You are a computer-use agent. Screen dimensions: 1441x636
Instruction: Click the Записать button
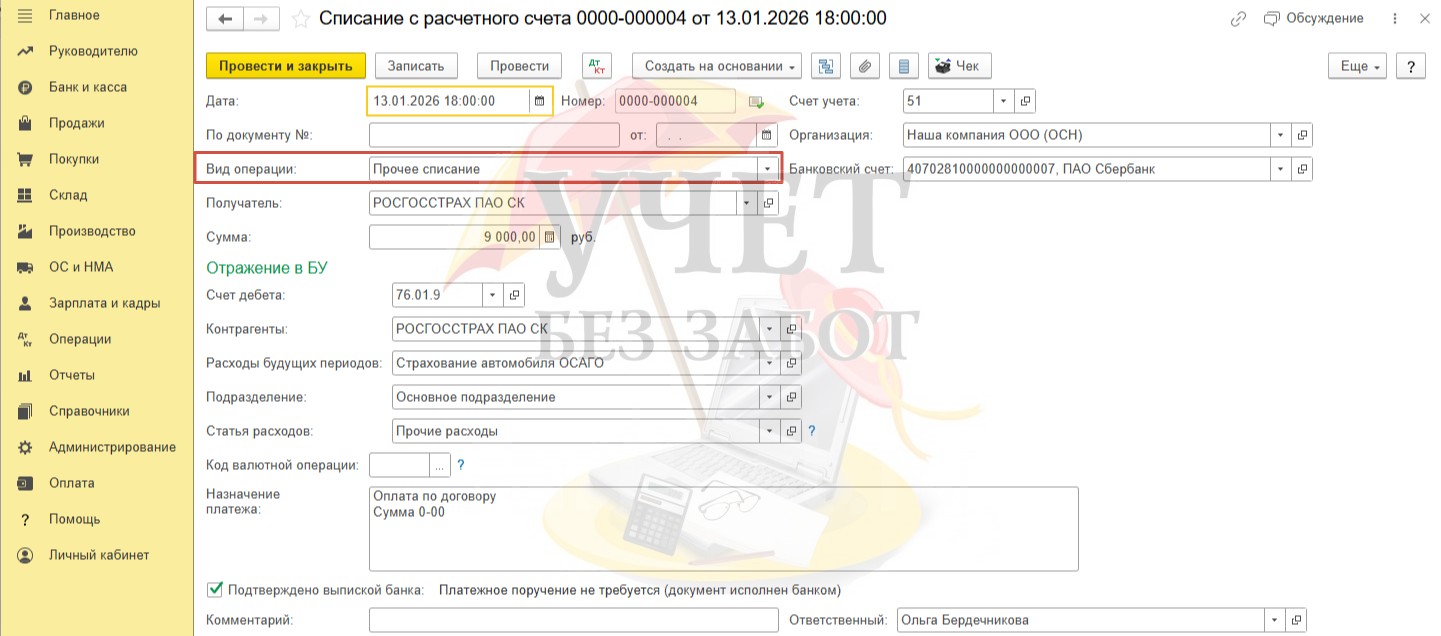click(416, 66)
